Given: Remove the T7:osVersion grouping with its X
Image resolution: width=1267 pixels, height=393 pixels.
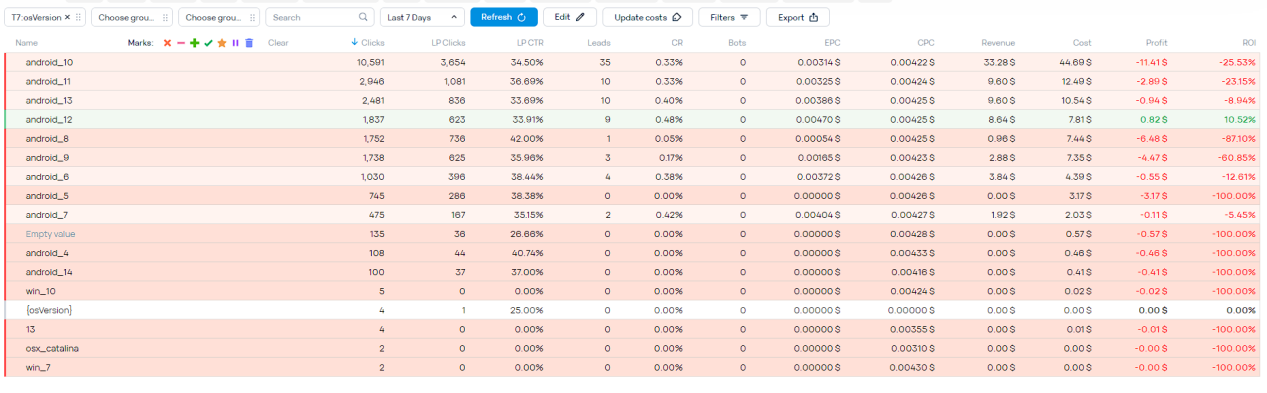Looking at the screenshot, I should (x=67, y=17).
